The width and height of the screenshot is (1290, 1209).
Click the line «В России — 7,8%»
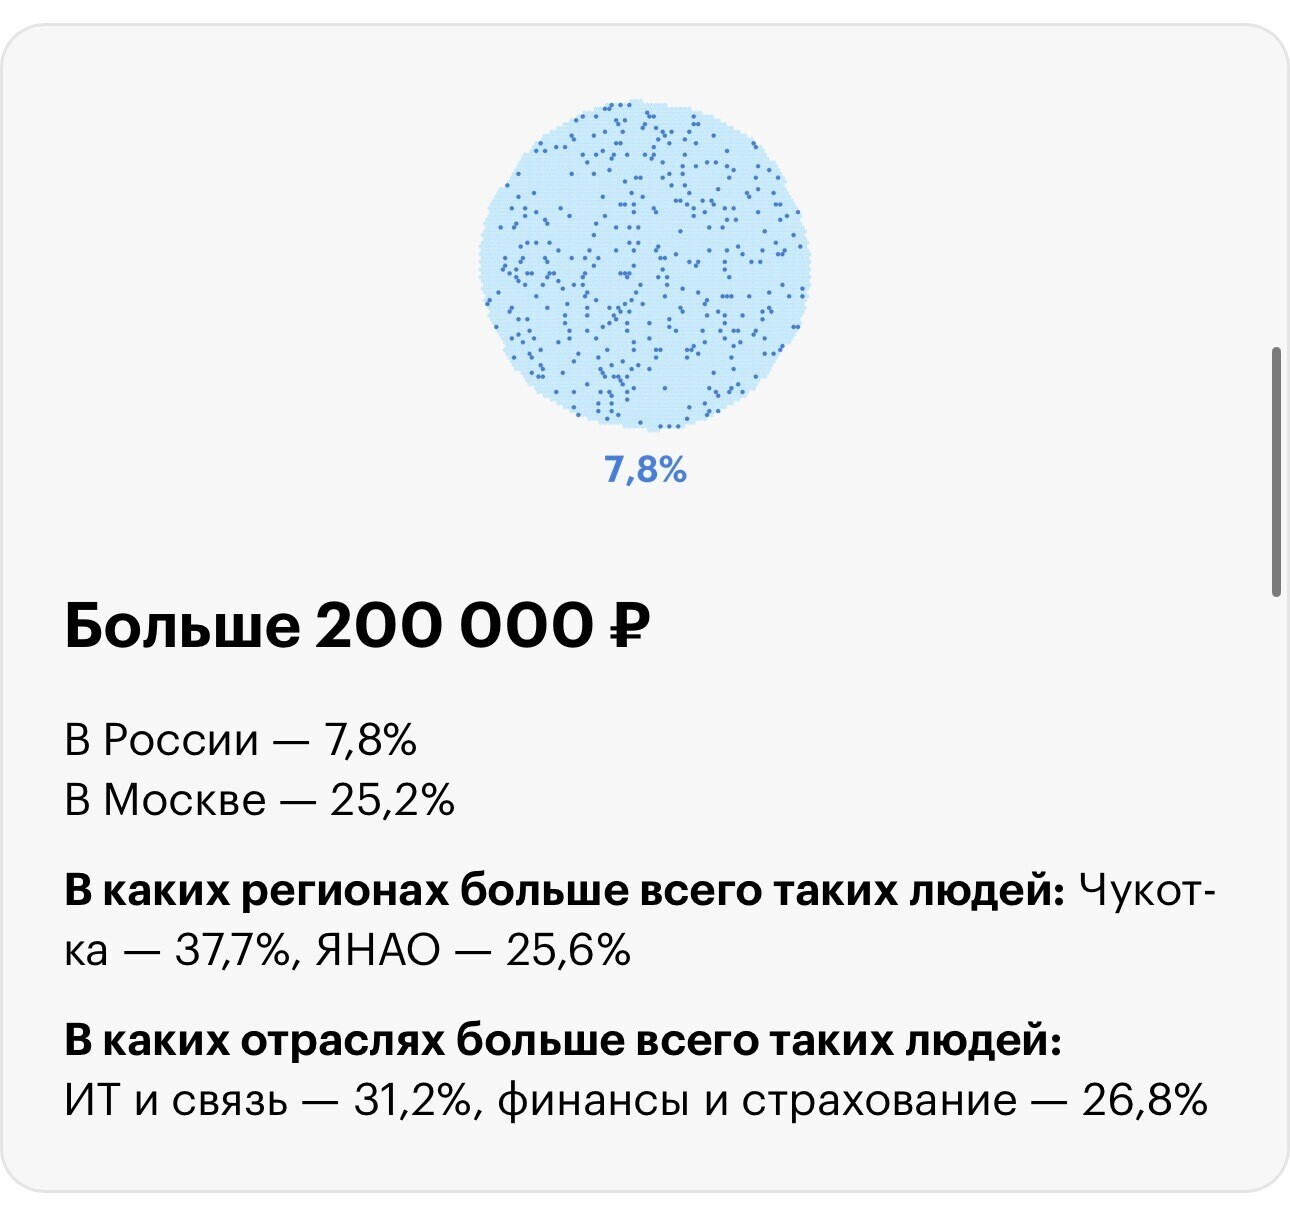pos(241,740)
